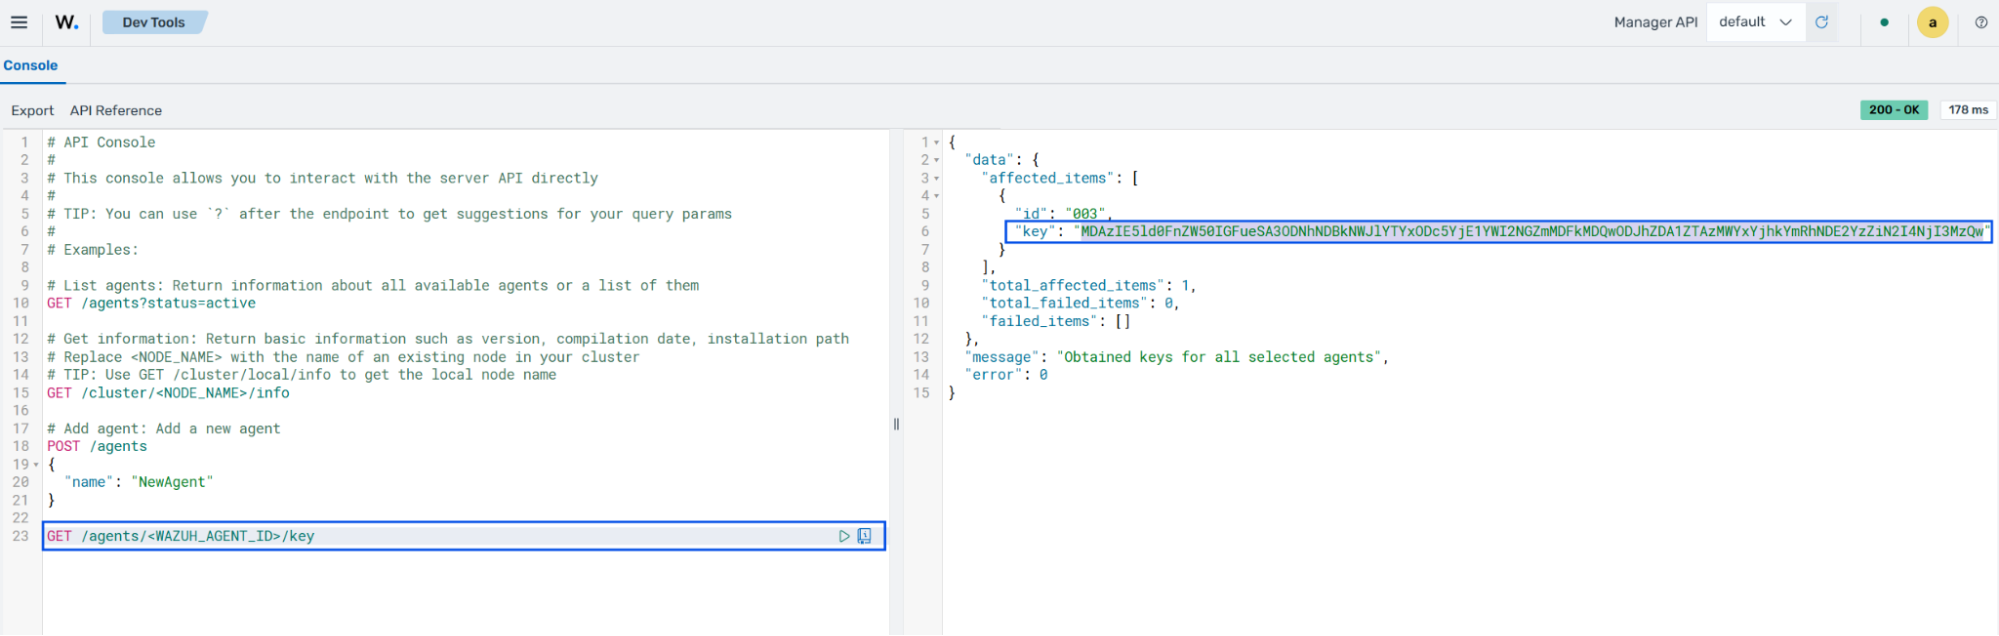
Task: Click the "id": "003" response line
Action: [1063, 213]
